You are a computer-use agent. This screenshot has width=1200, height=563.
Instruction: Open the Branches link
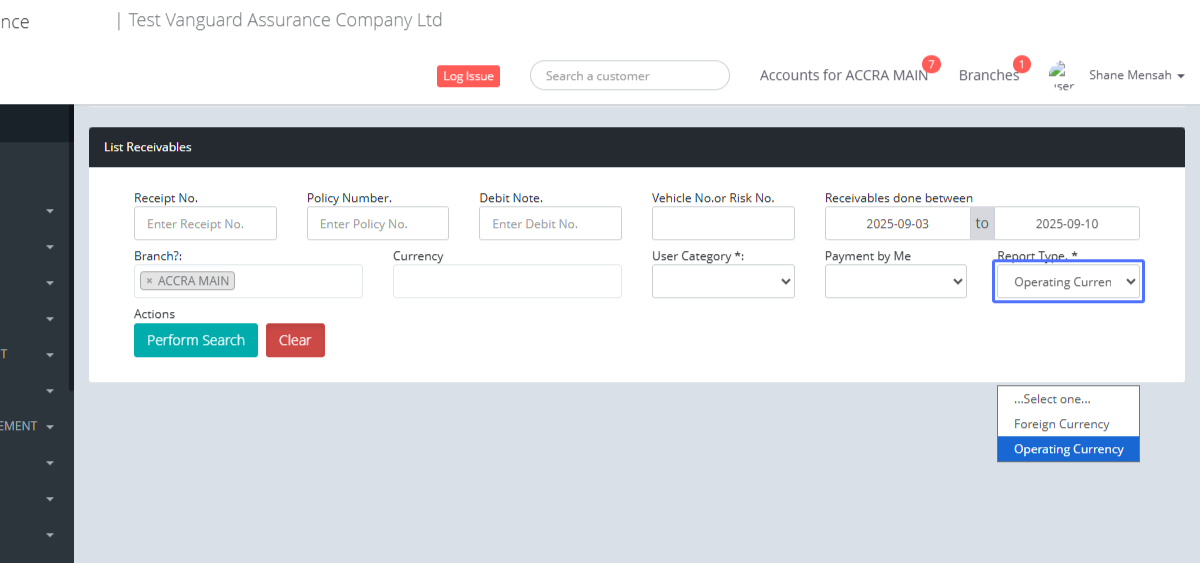(988, 75)
